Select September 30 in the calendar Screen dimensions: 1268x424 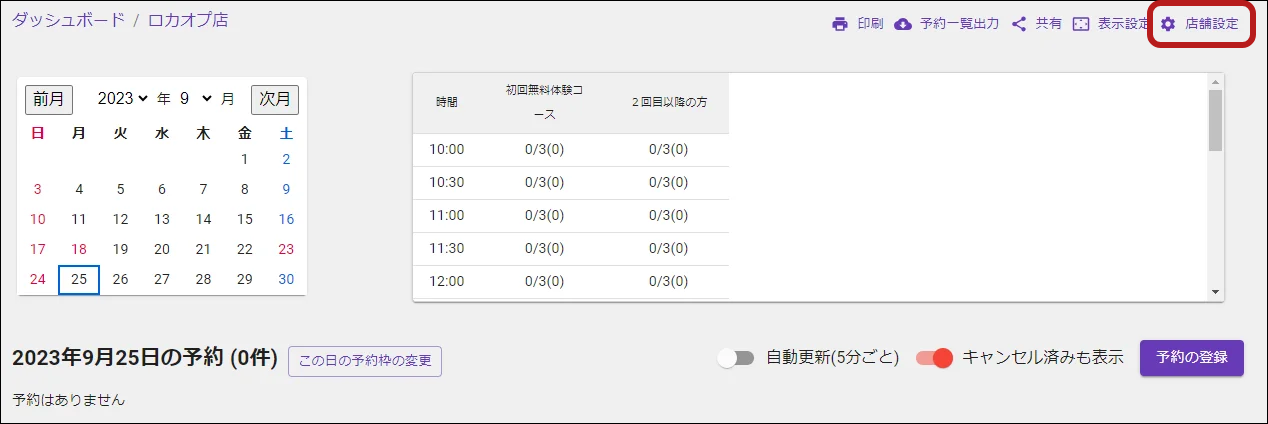[286, 279]
